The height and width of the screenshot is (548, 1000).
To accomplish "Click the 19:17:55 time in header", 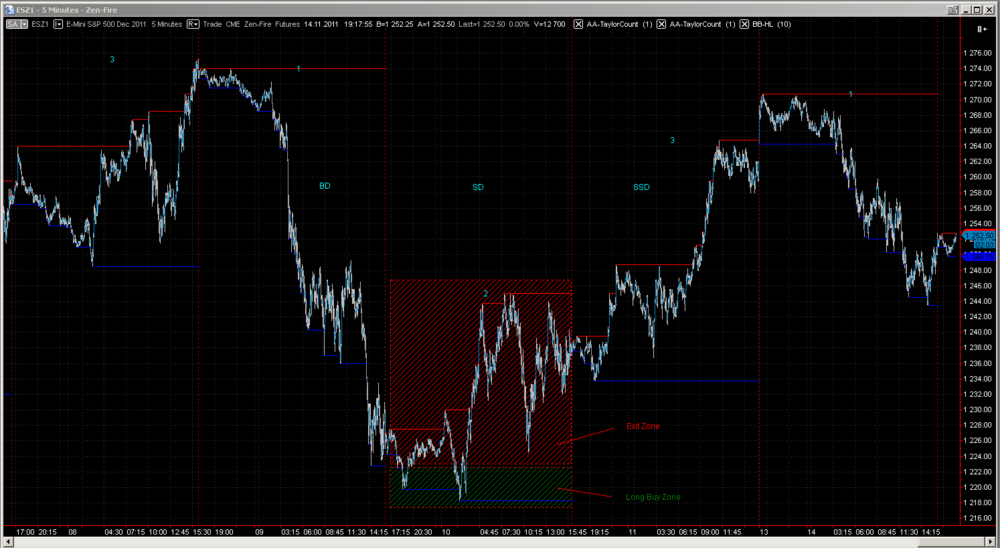I will (x=358, y=24).
